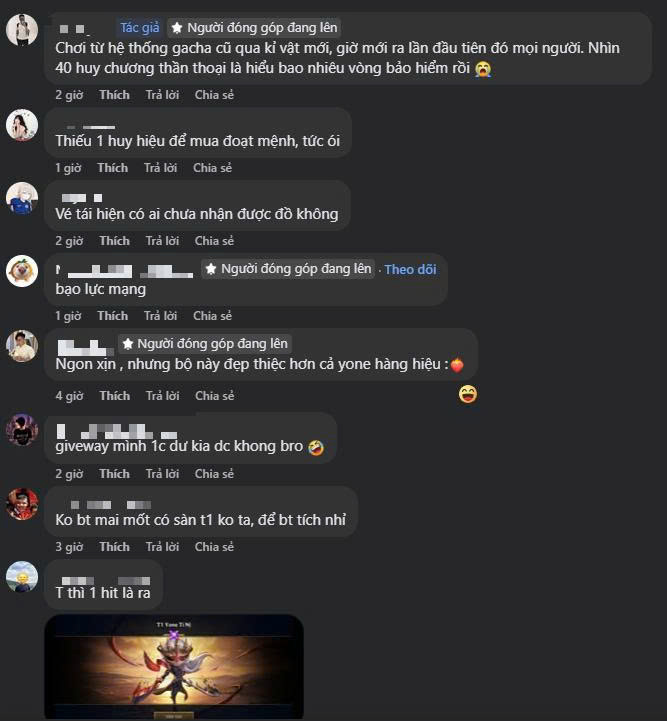Click the avatar beside the 'T thì 1 hit là ra' comment
The width and height of the screenshot is (667, 721).
coord(22,577)
